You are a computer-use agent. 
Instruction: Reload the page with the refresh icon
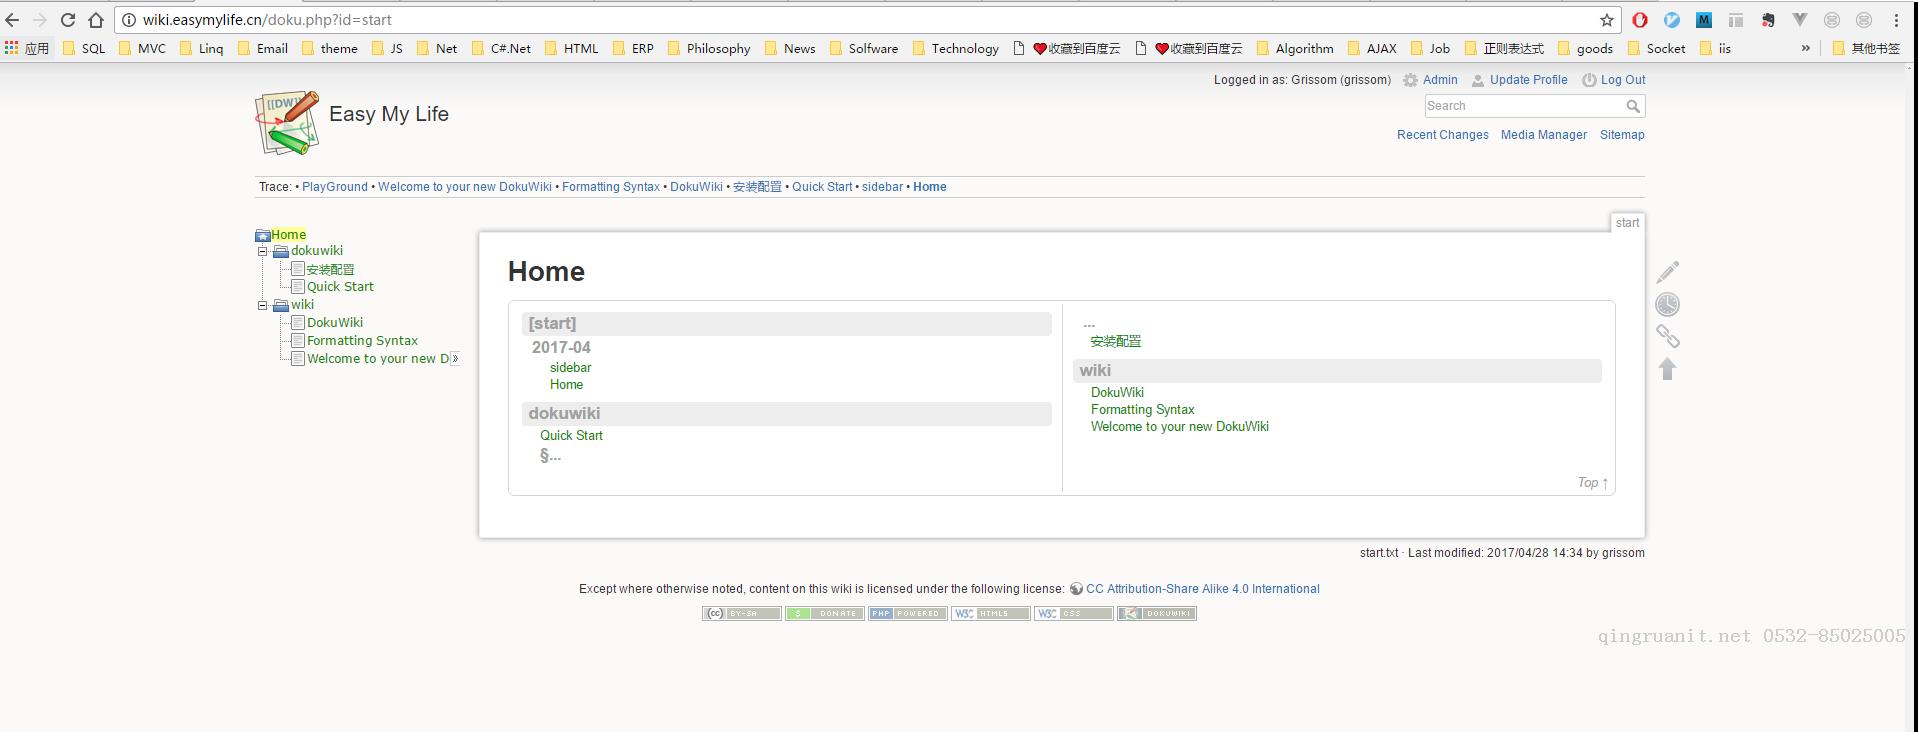68,20
